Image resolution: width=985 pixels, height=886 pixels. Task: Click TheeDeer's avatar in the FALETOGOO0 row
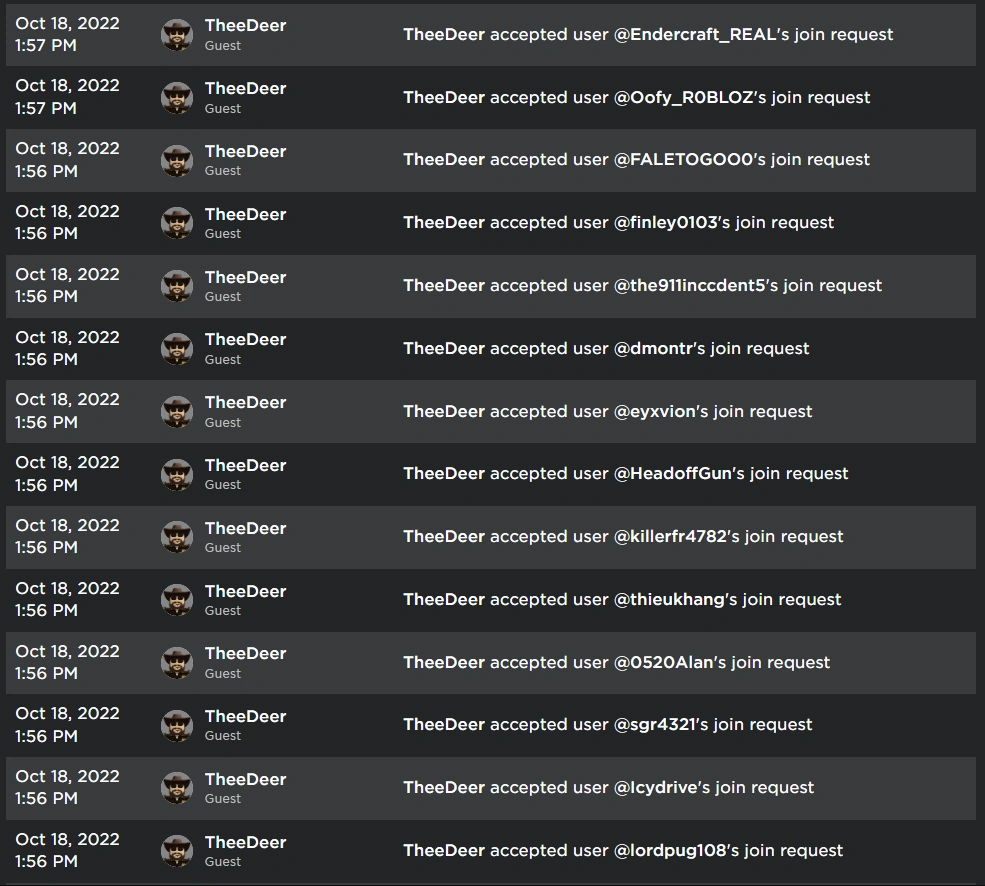[x=177, y=160]
